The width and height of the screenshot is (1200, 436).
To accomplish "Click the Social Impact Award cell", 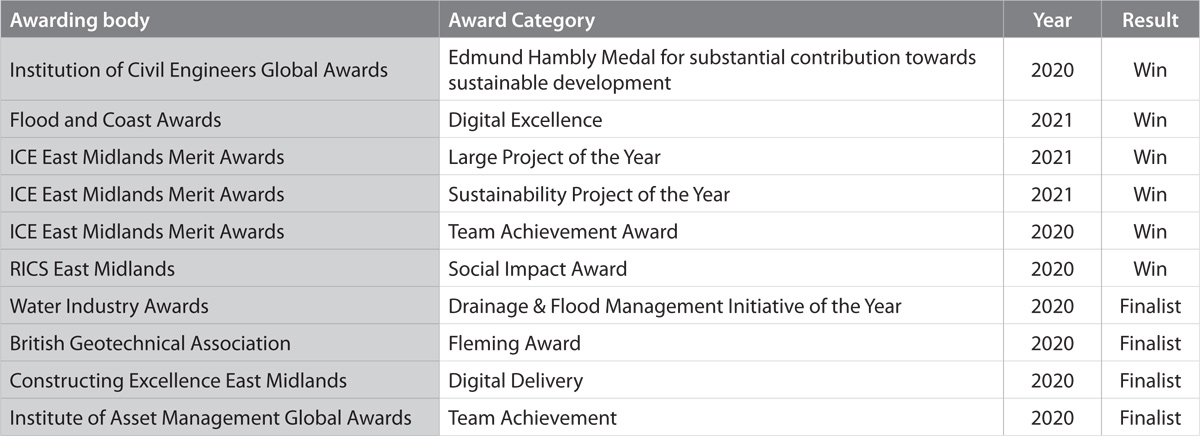I will pyautogui.click(x=538, y=268).
